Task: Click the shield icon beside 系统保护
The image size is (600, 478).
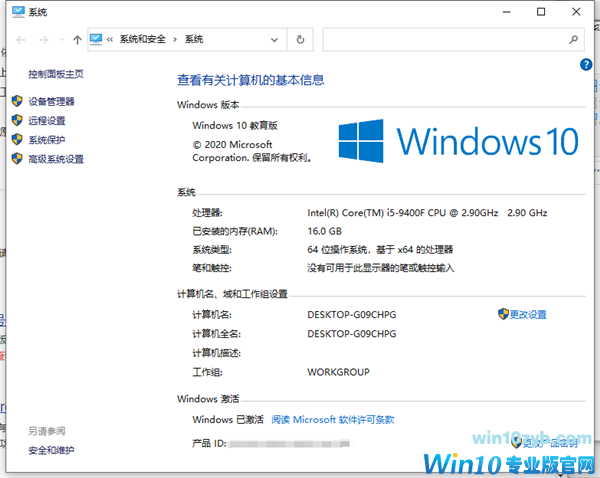Action: tap(17, 139)
